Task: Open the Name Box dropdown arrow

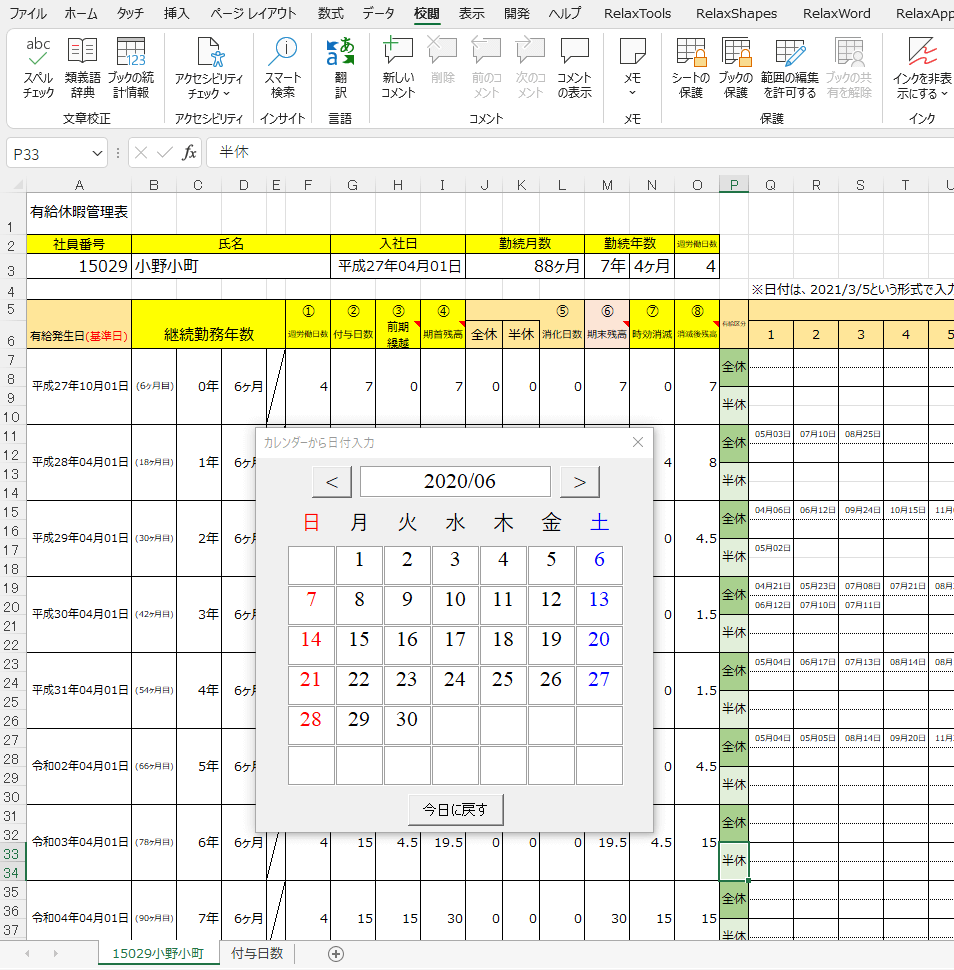Action: pyautogui.click(x=97, y=153)
